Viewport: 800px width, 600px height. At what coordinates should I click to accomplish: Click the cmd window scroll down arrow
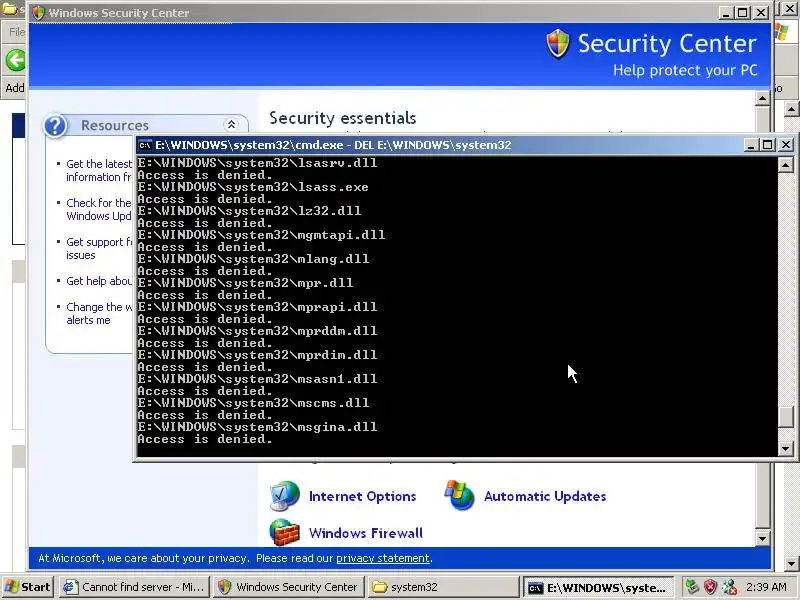785,449
